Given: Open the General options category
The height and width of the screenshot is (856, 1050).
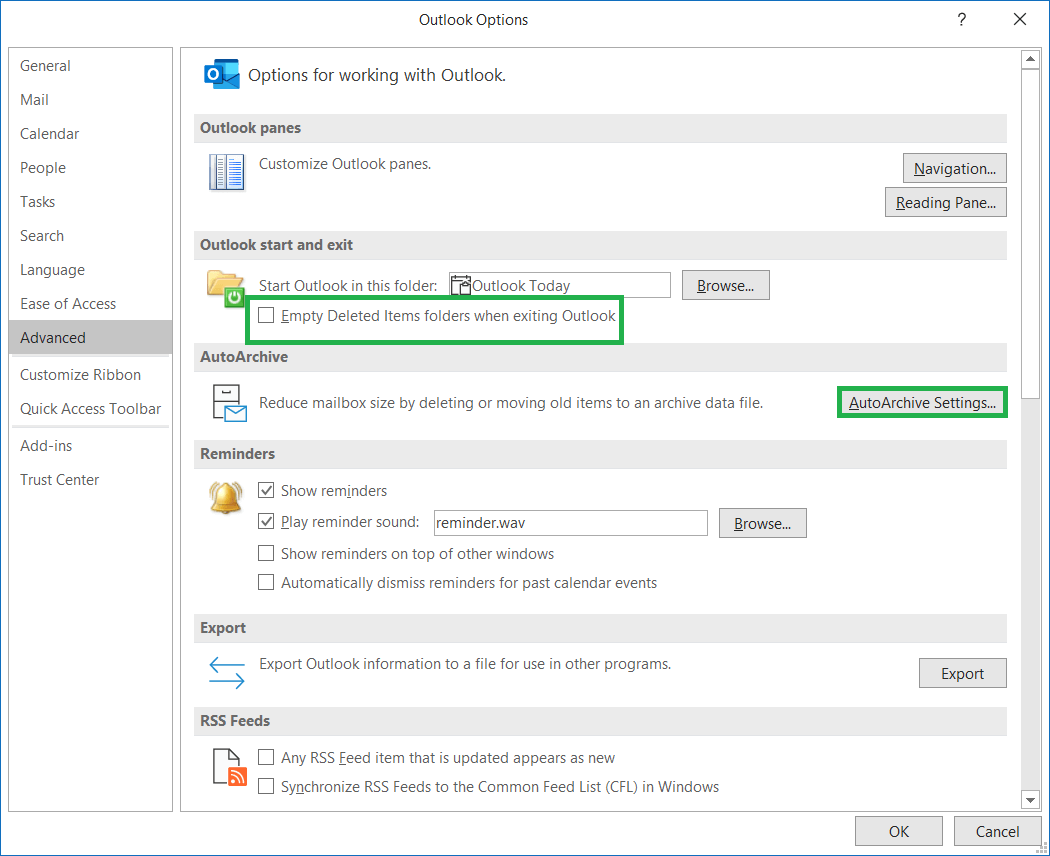Looking at the screenshot, I should click(x=90, y=66).
